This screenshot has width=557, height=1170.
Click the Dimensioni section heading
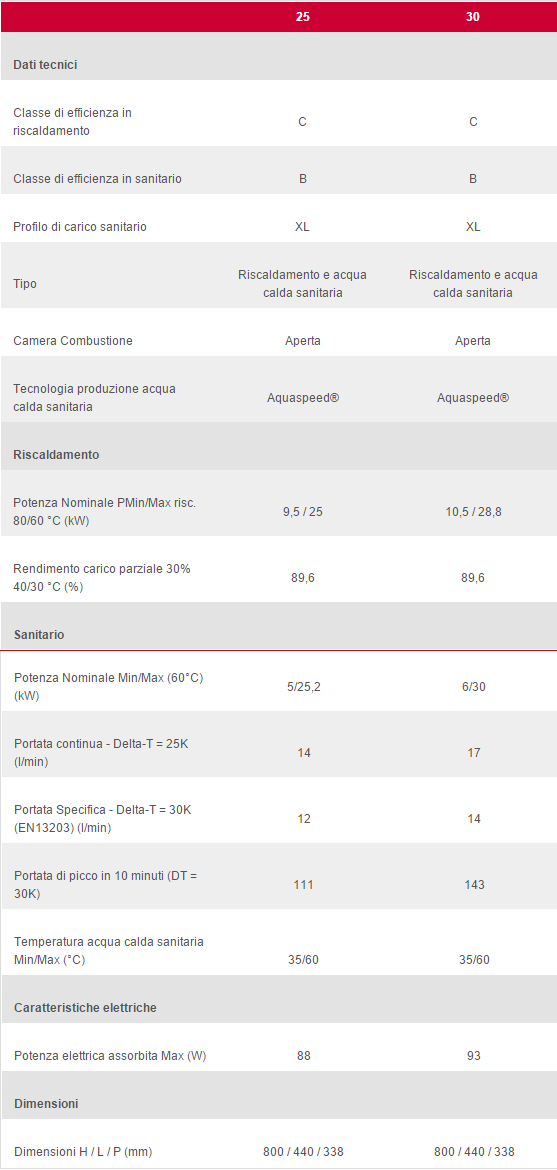(46, 1104)
